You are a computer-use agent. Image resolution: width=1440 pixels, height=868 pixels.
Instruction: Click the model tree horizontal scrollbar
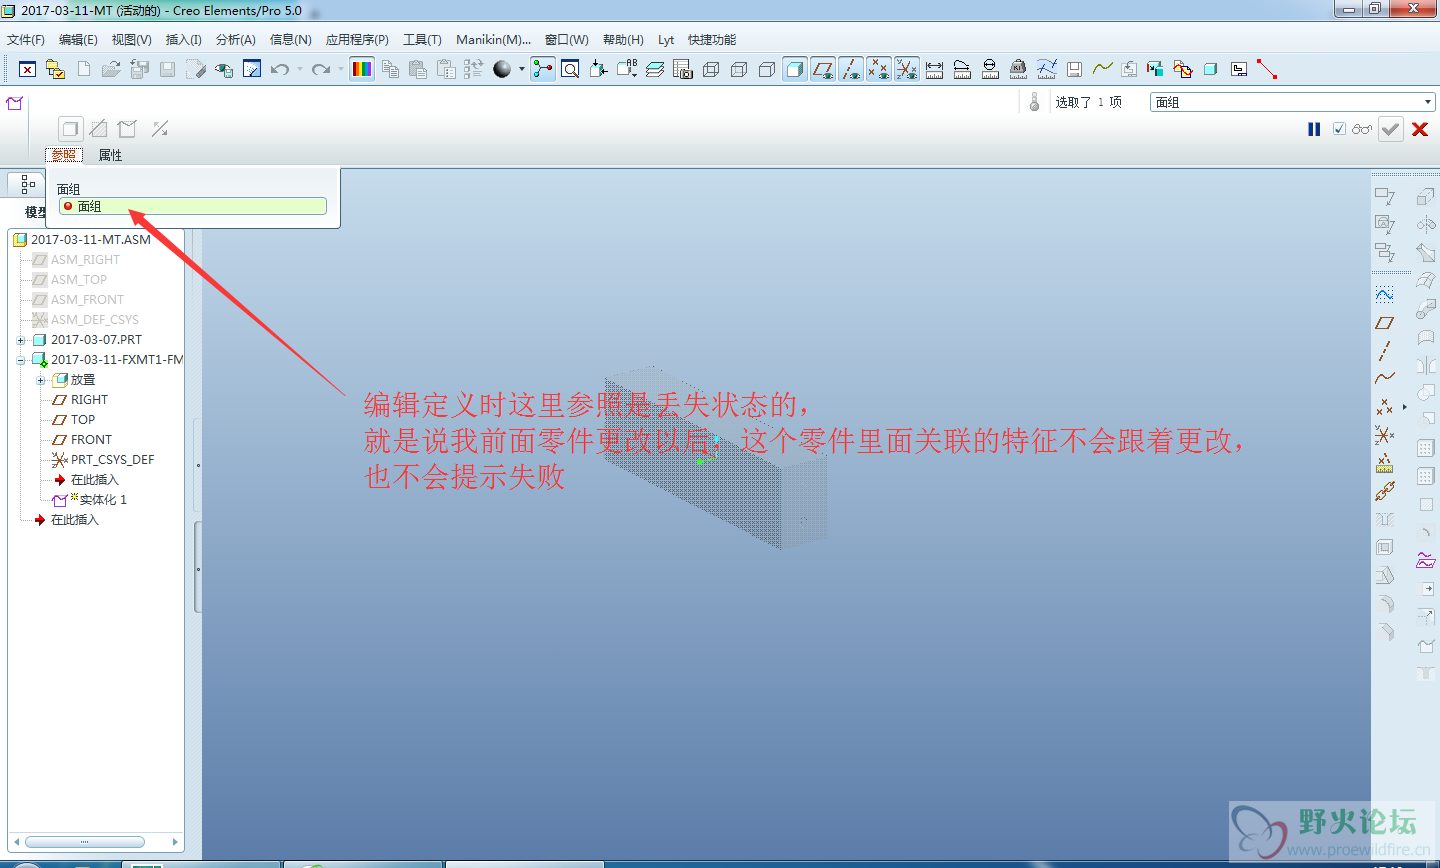[85, 841]
